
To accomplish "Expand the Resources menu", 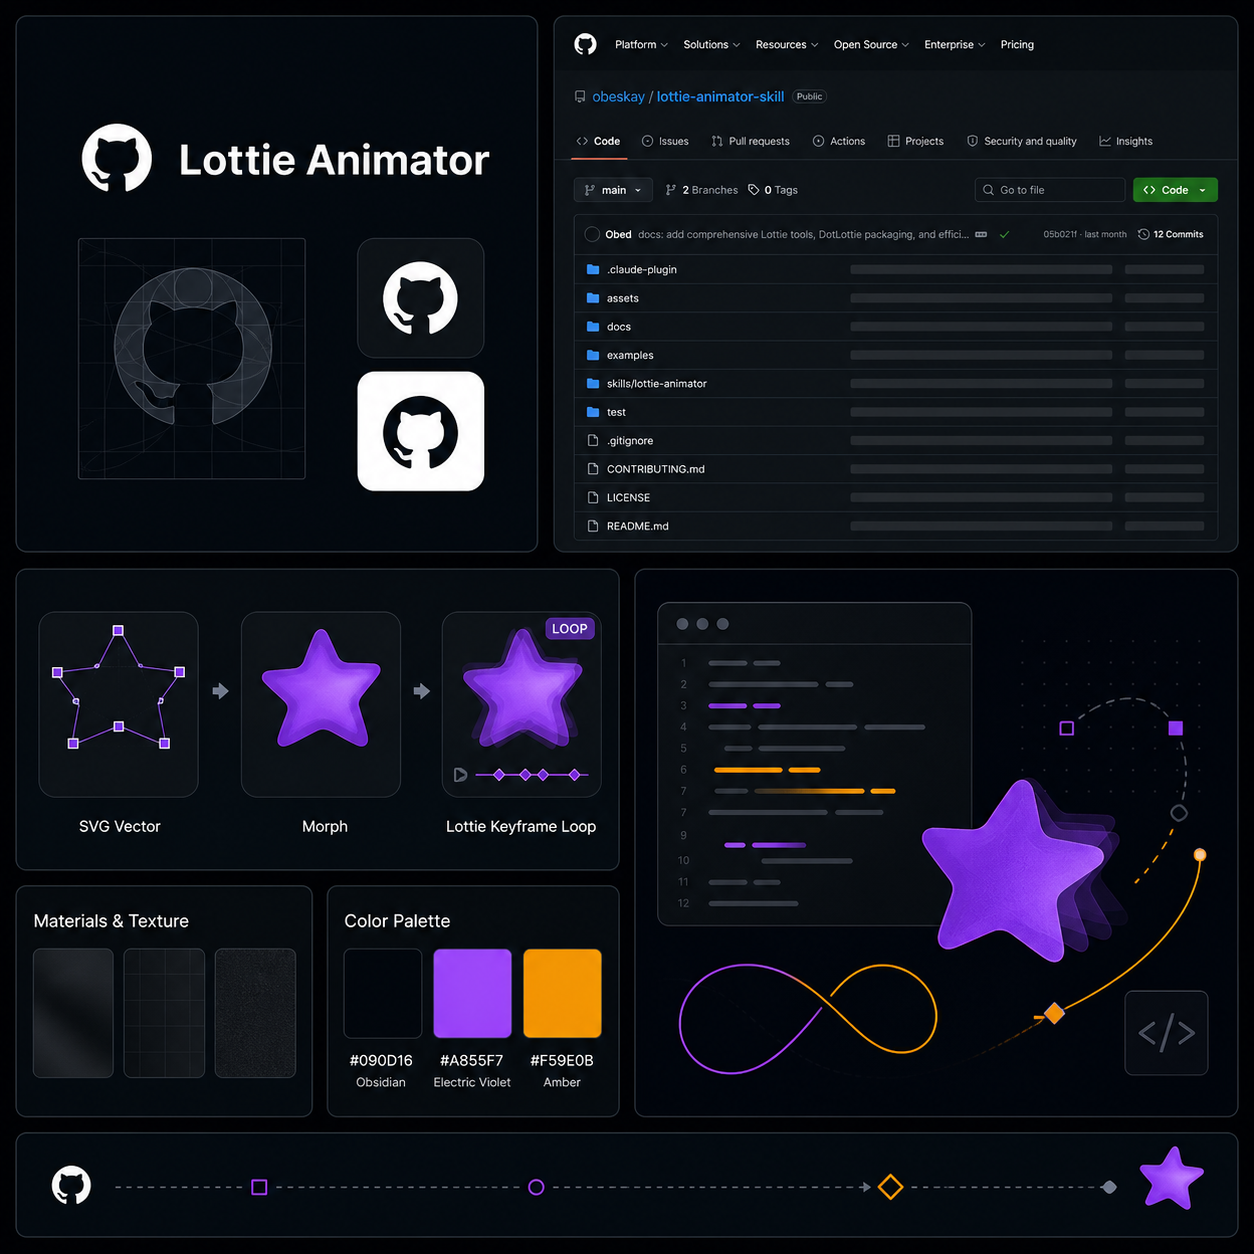I will coord(787,45).
